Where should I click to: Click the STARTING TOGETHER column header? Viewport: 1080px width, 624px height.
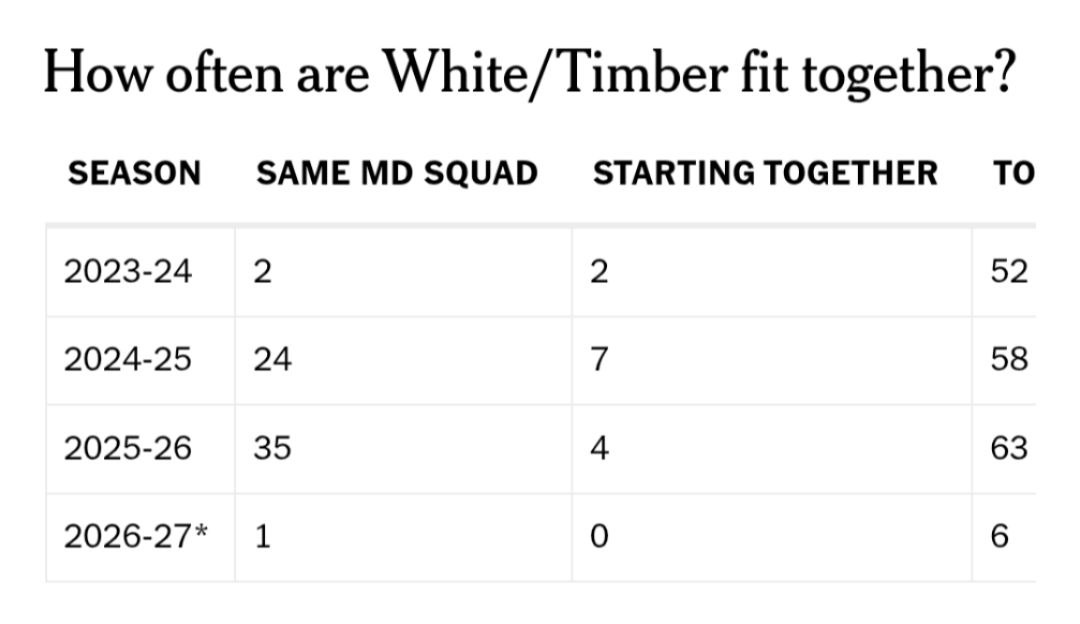tap(765, 173)
